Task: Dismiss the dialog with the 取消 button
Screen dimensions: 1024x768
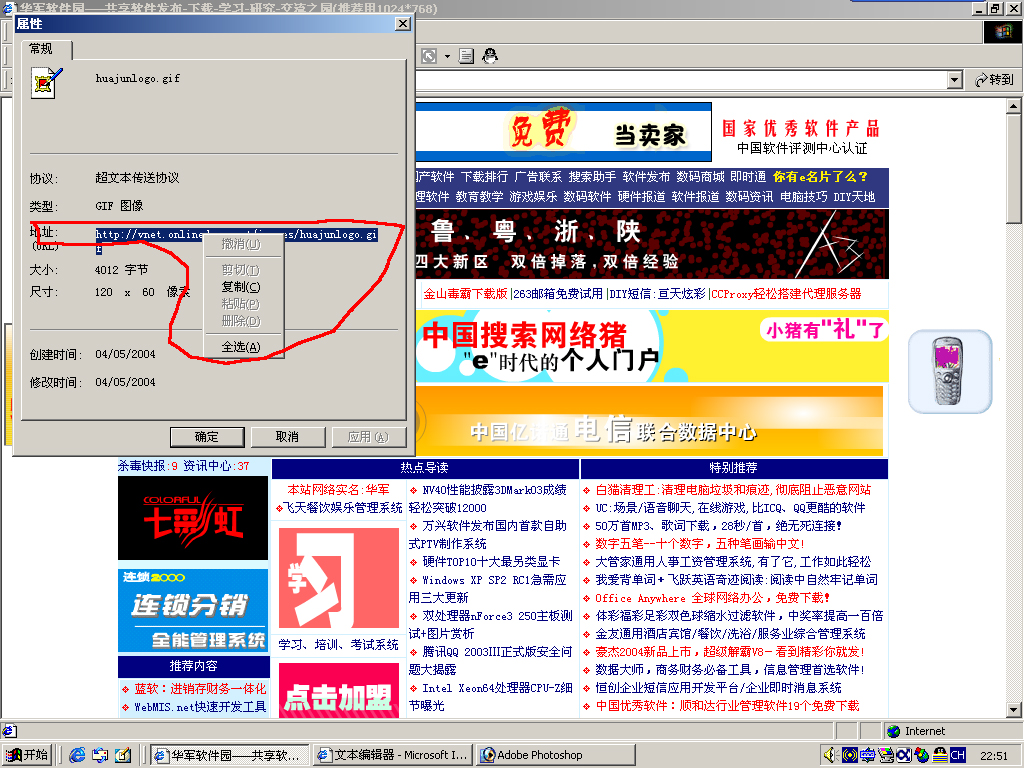Action: 287,437
